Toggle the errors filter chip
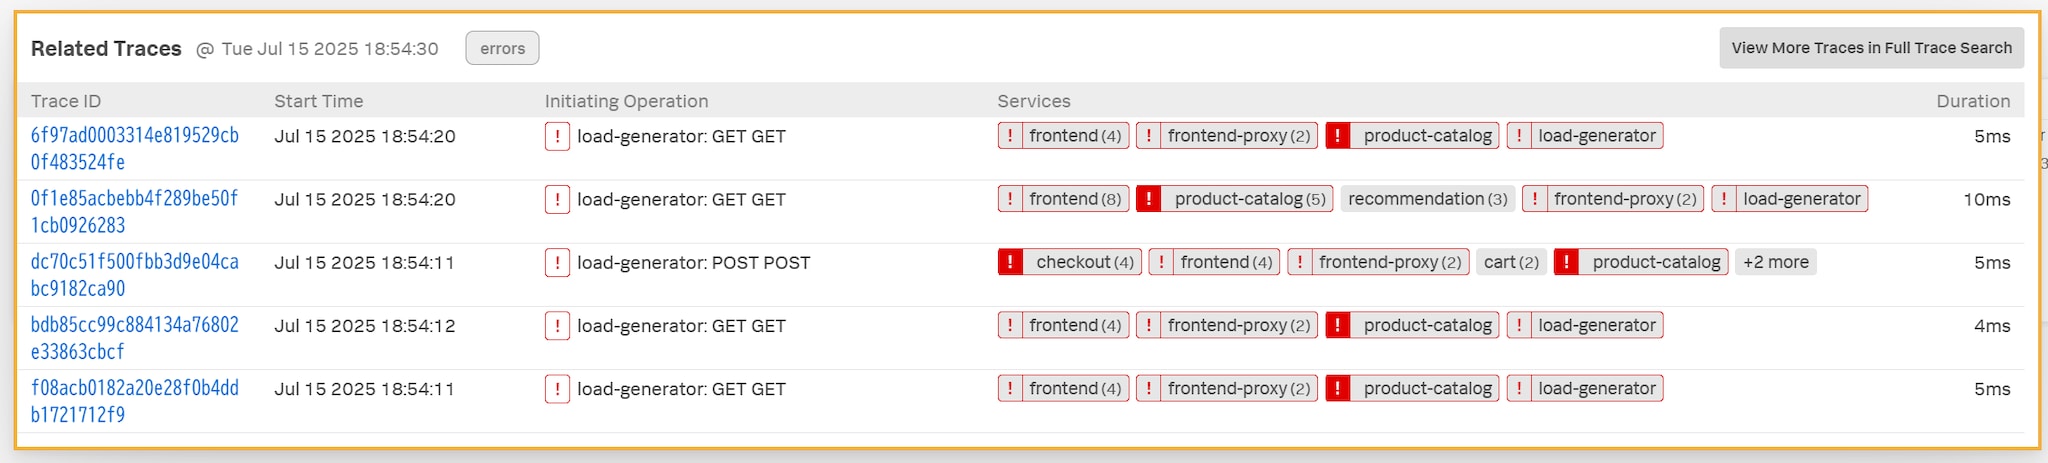Image resolution: width=2048 pixels, height=463 pixels. 502,48
